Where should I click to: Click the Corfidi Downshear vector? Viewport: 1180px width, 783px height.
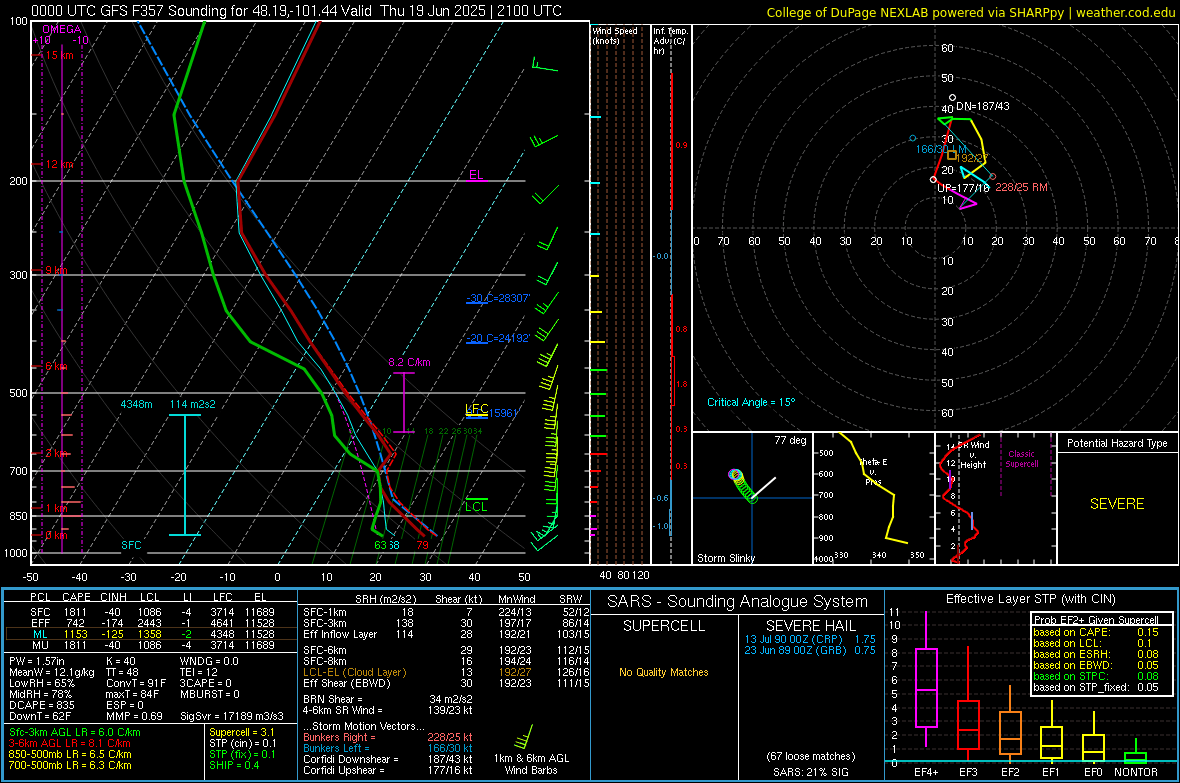click(388, 759)
